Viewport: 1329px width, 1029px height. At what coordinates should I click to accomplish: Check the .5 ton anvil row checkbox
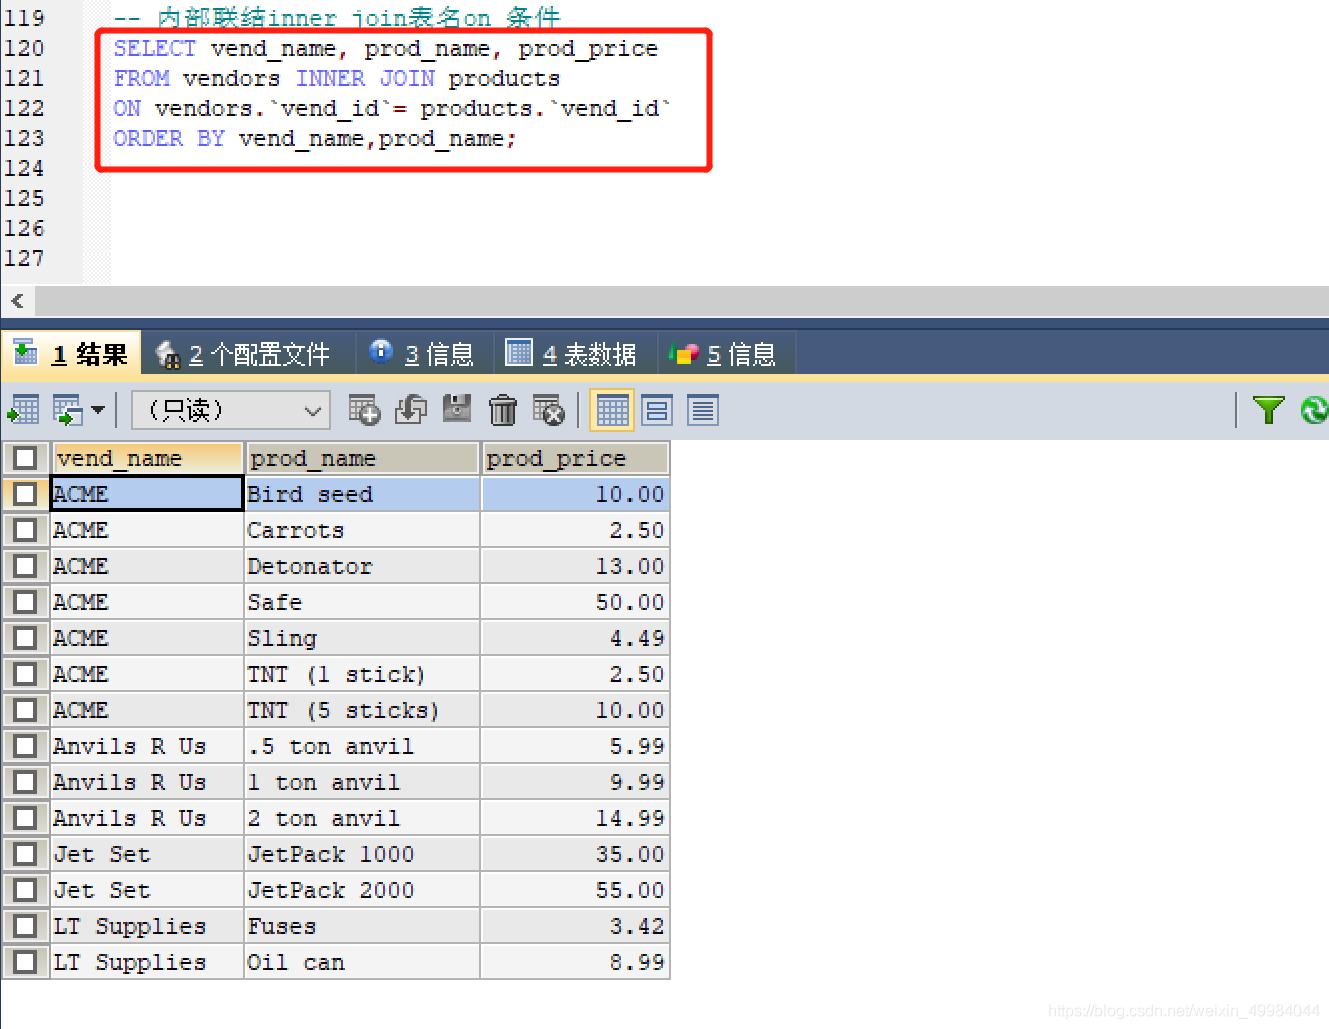click(x=25, y=746)
